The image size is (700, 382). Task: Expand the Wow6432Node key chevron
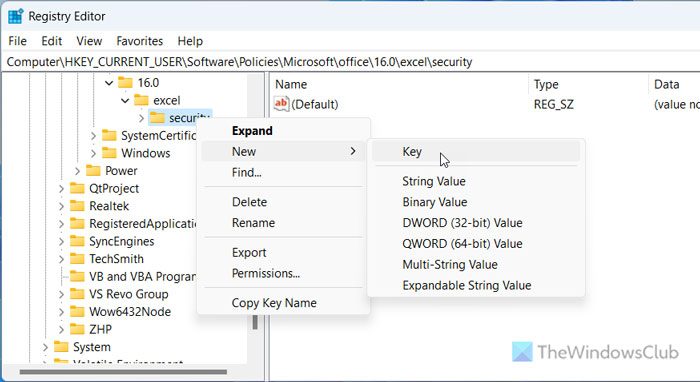(61, 312)
